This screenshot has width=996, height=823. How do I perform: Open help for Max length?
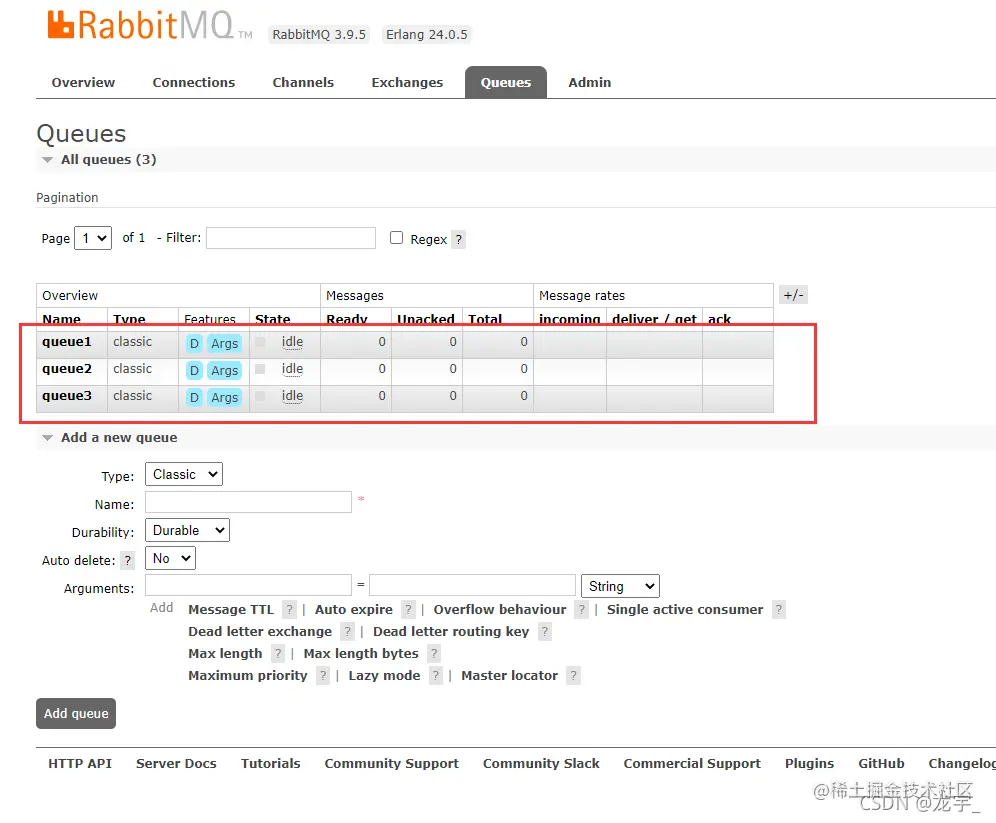(x=278, y=653)
